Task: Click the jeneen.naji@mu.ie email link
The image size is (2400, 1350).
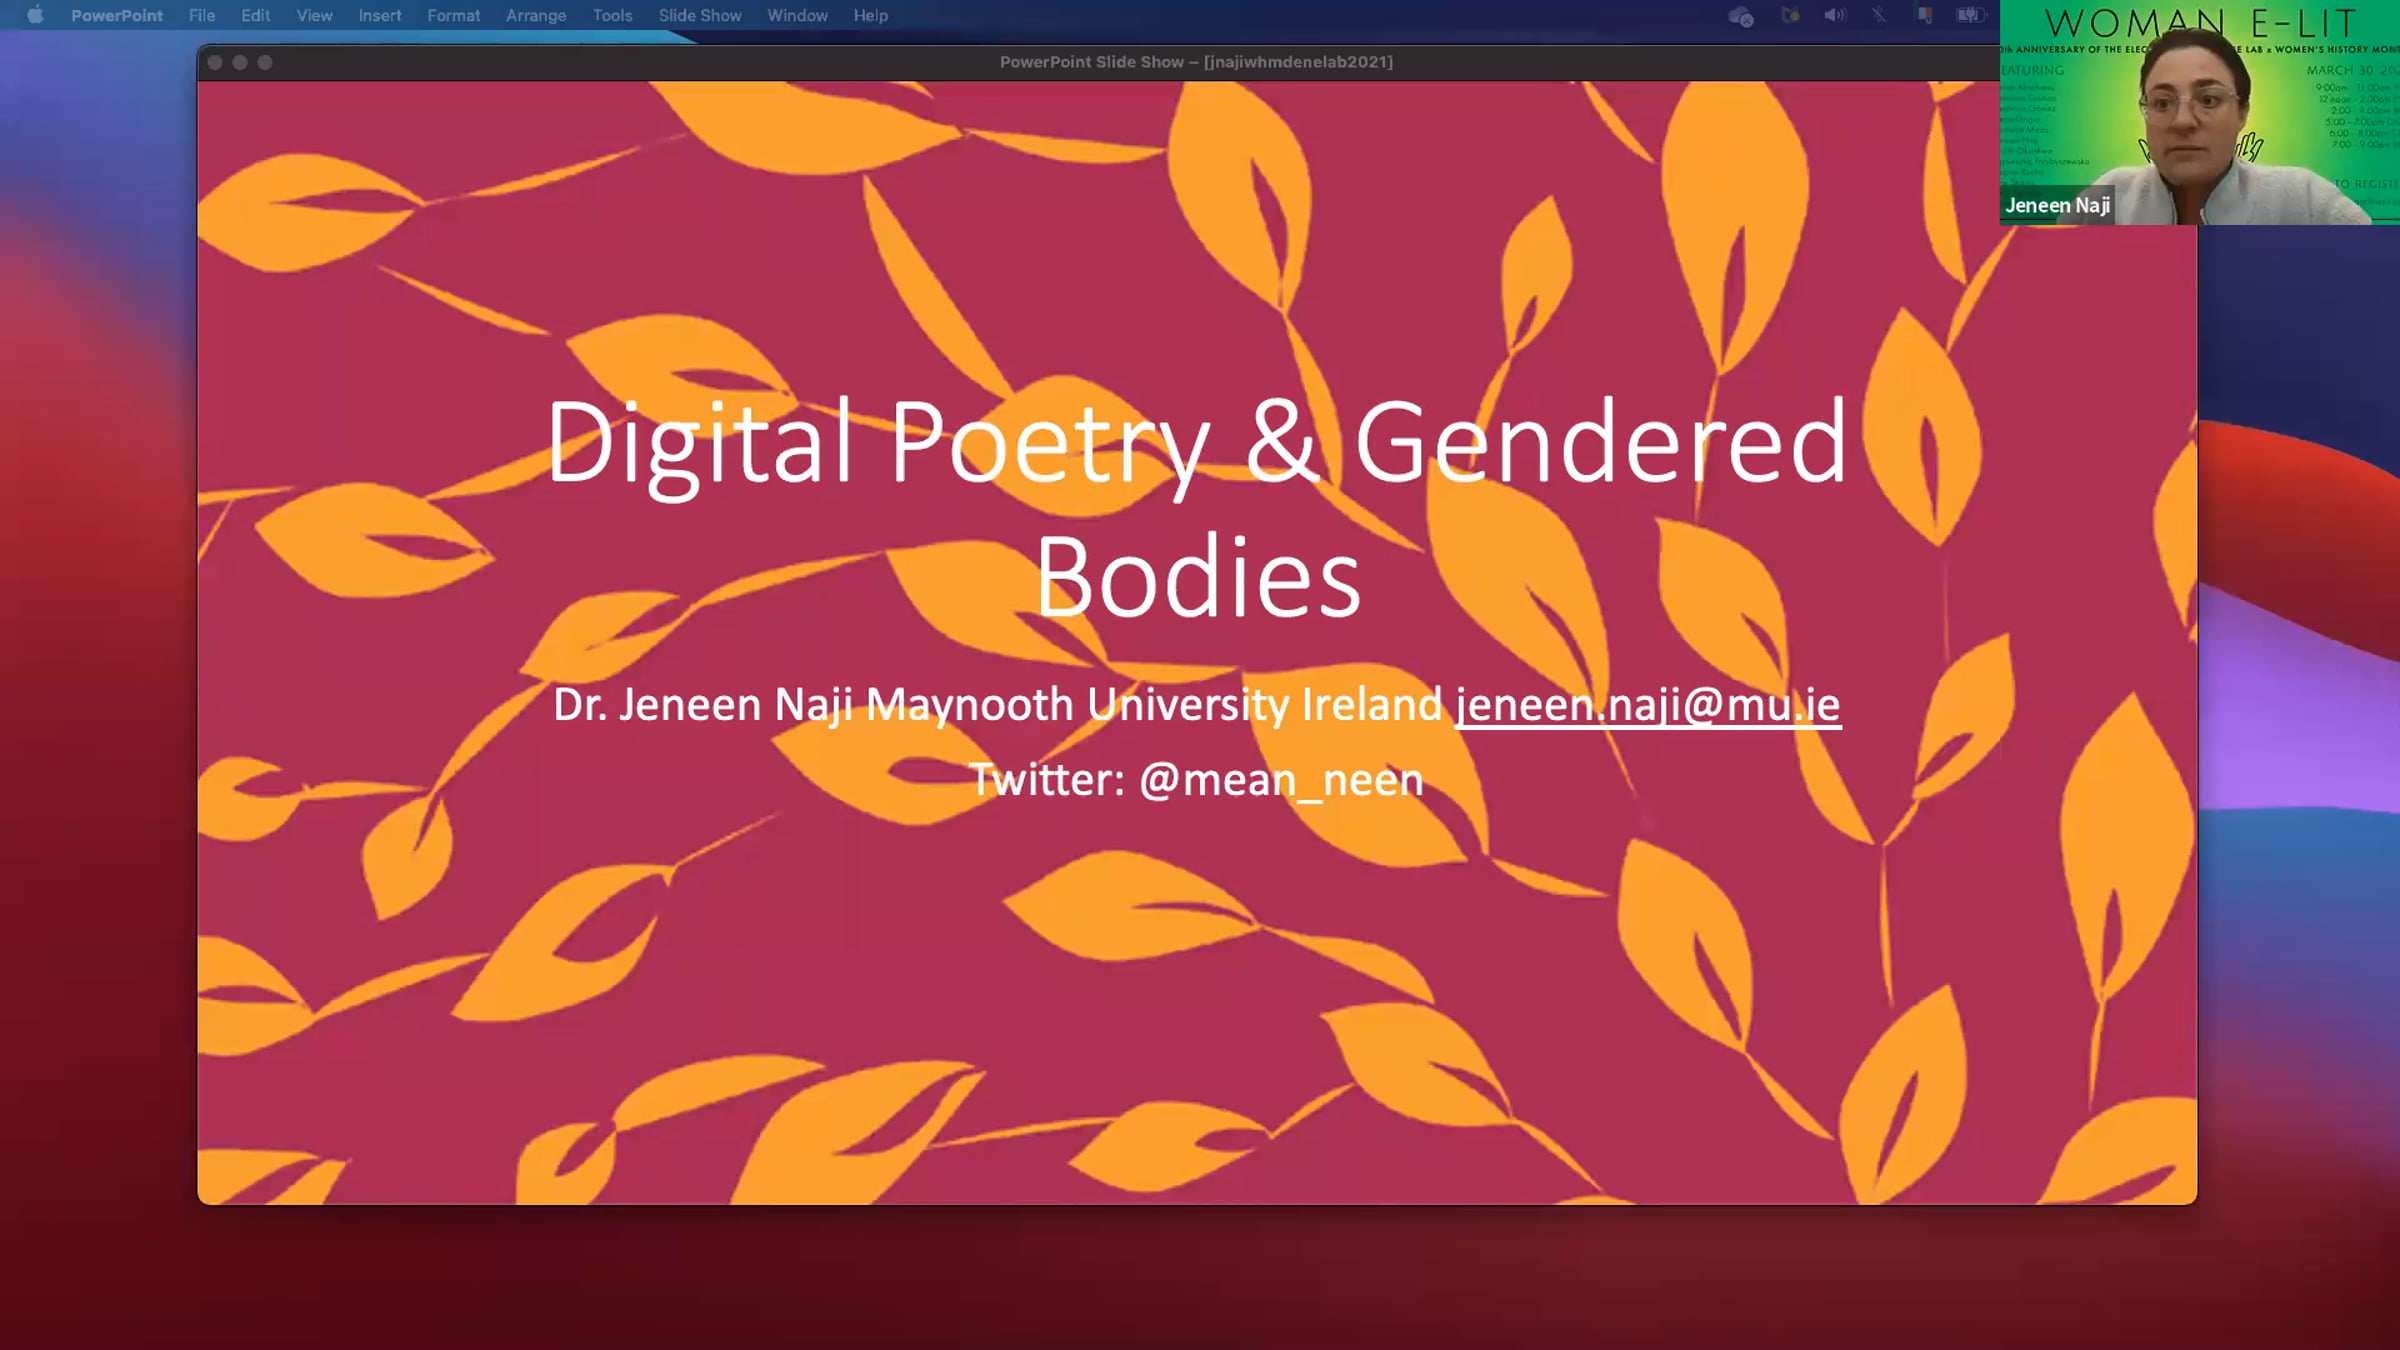Action: pos(1647,706)
